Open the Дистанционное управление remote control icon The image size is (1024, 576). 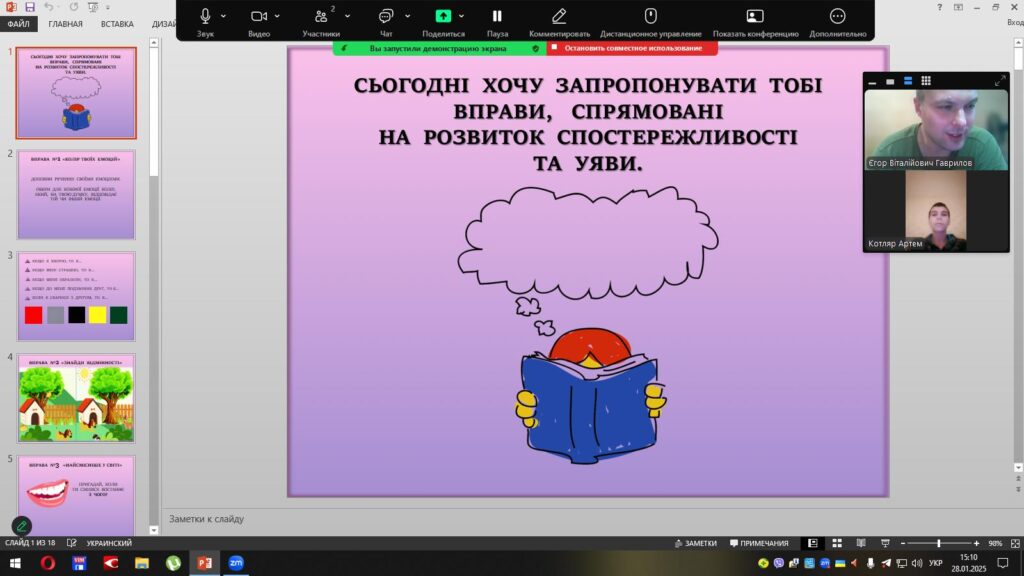pyautogui.click(x=650, y=16)
